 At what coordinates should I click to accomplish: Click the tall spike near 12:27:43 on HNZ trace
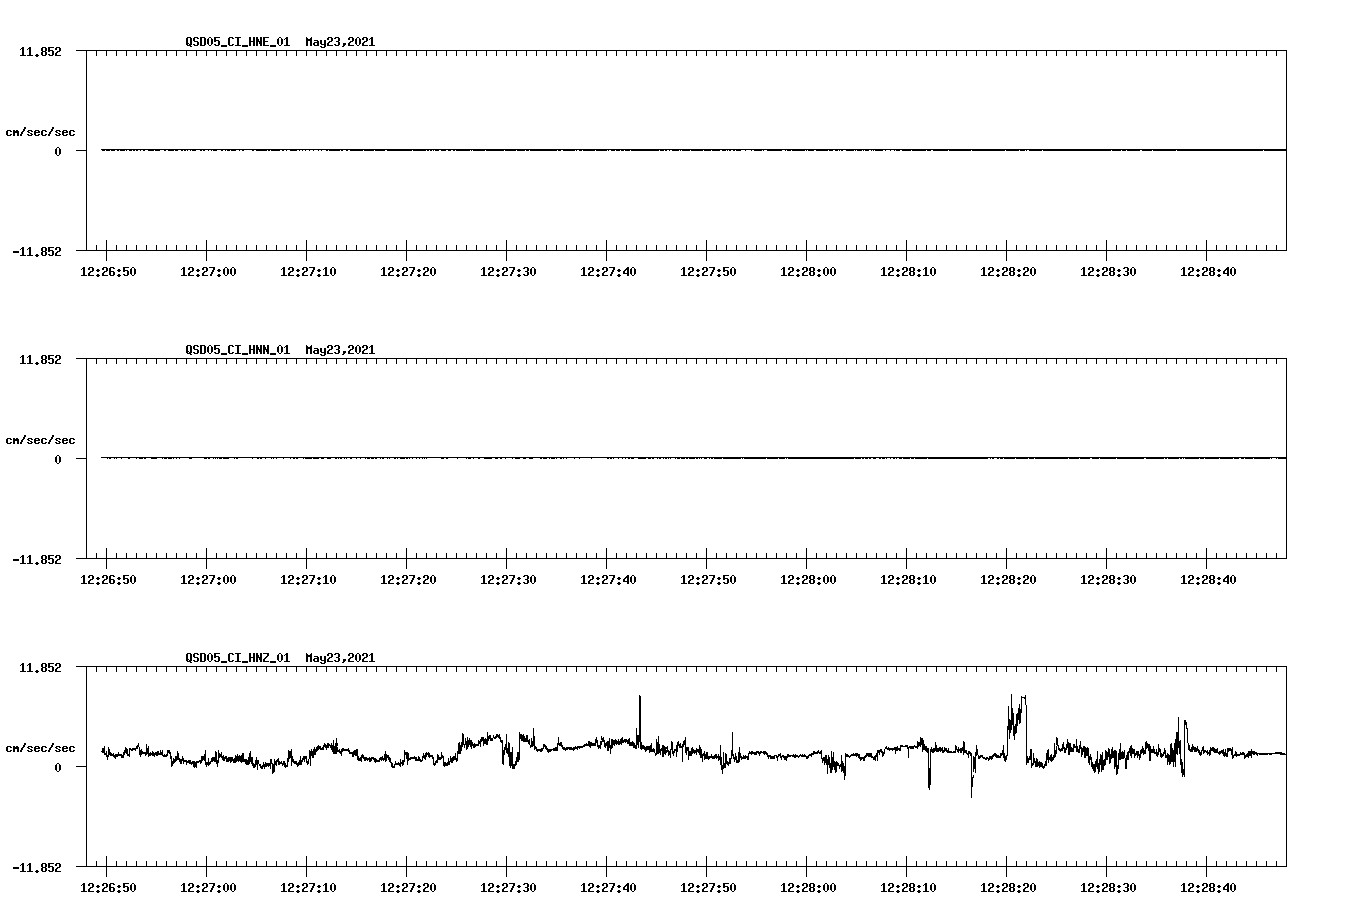(x=641, y=710)
